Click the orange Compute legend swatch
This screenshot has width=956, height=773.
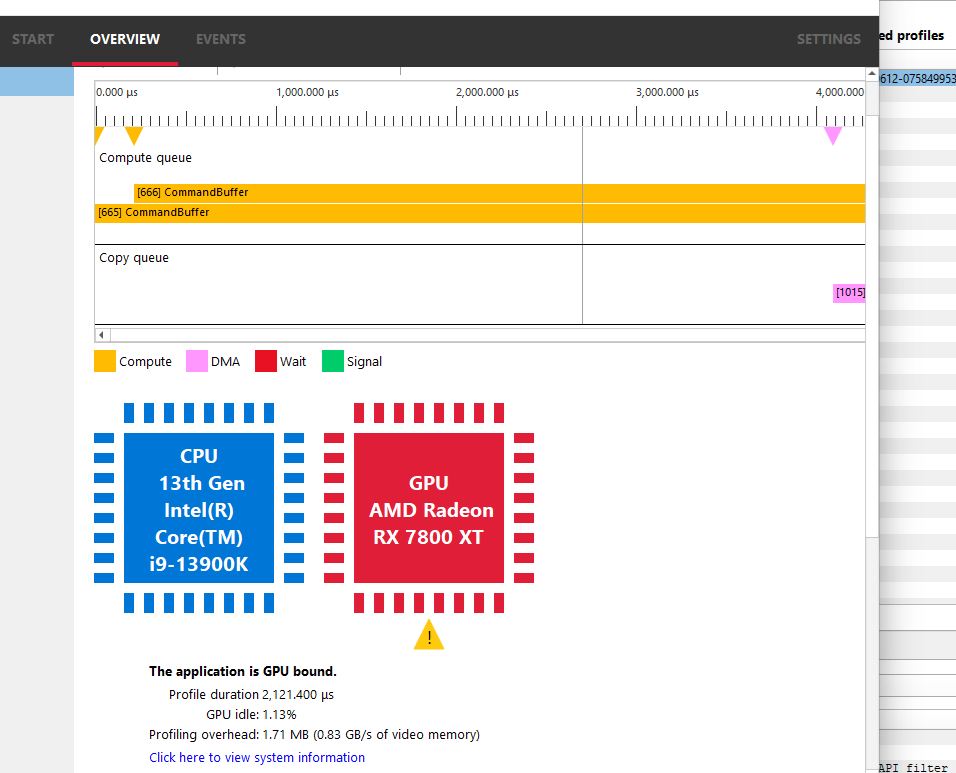point(105,361)
